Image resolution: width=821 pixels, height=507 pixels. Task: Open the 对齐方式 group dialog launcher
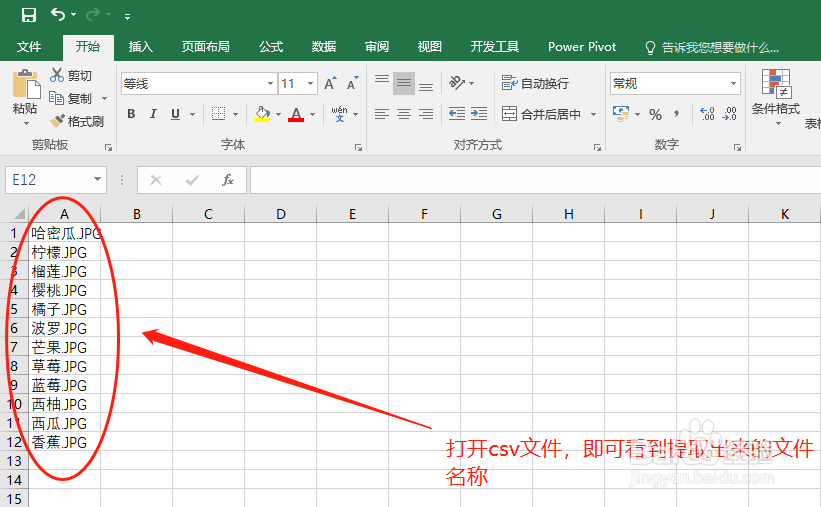[x=597, y=148]
